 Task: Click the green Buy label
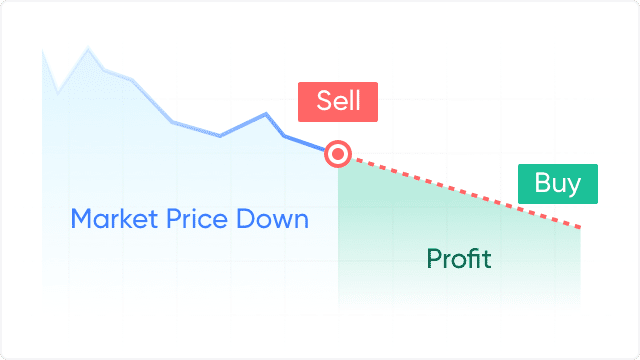click(558, 184)
